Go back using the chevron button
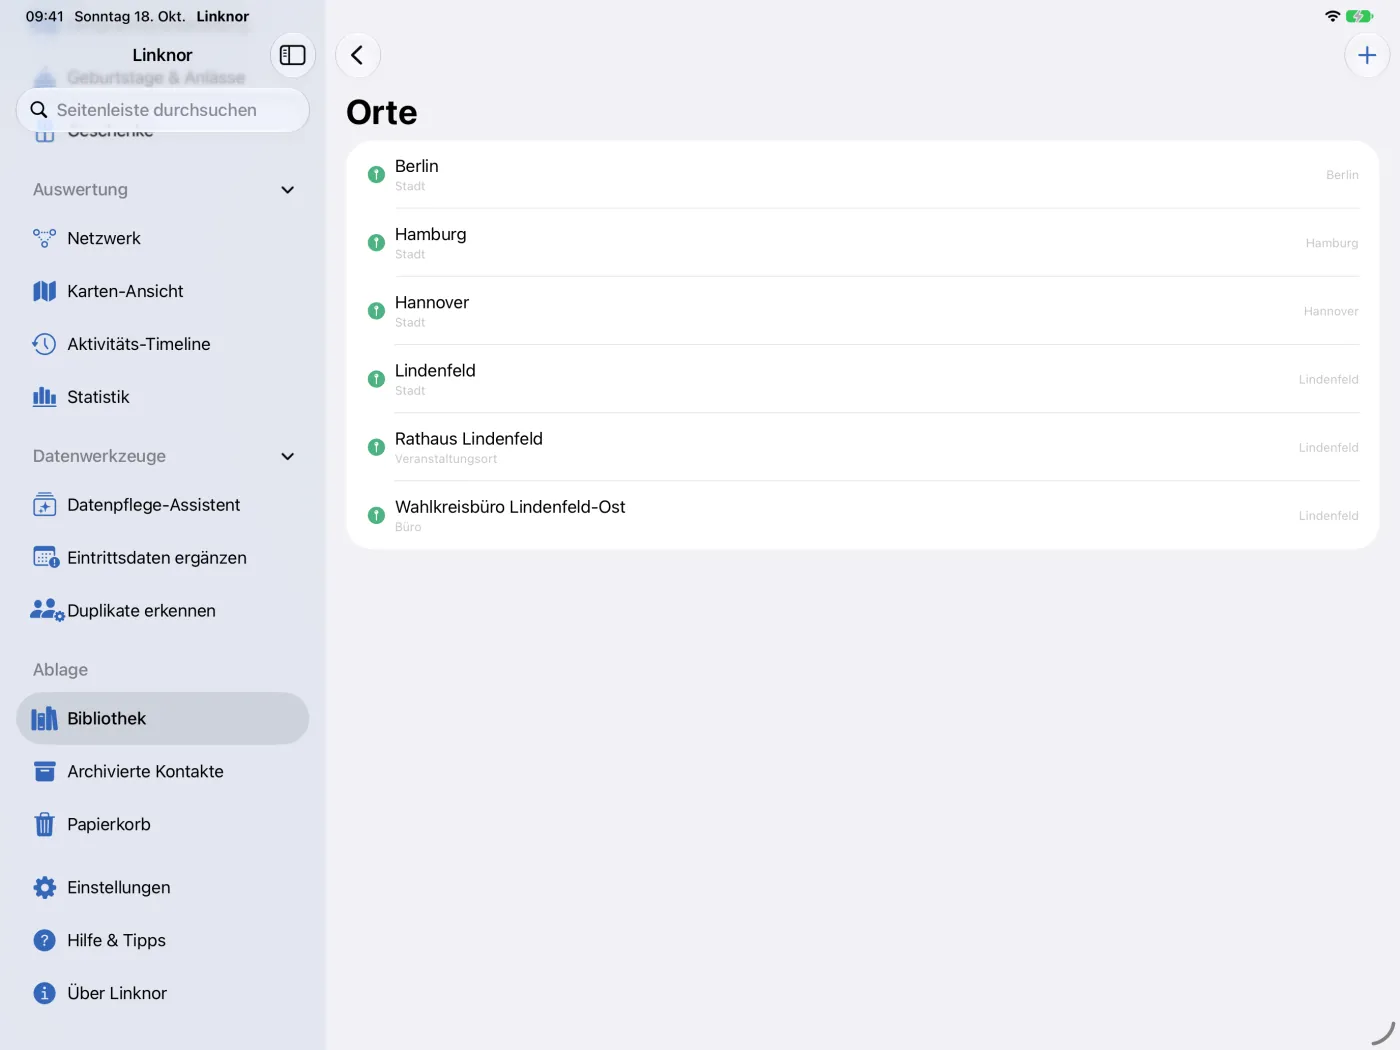Viewport: 1400px width, 1050px height. click(357, 55)
